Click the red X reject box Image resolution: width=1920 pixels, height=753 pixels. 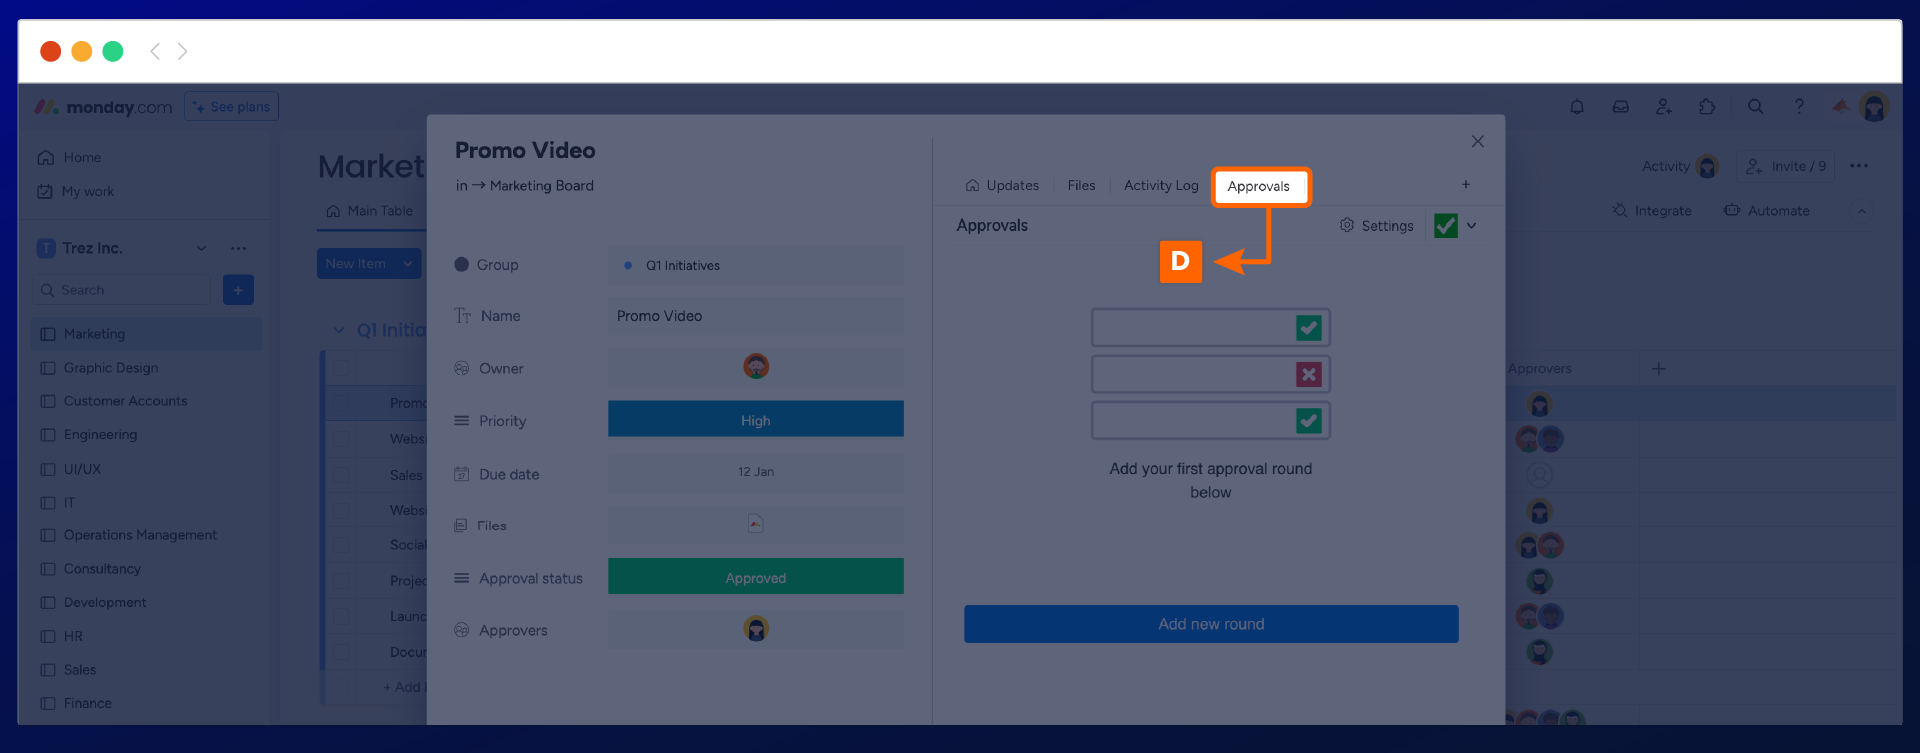point(1308,375)
